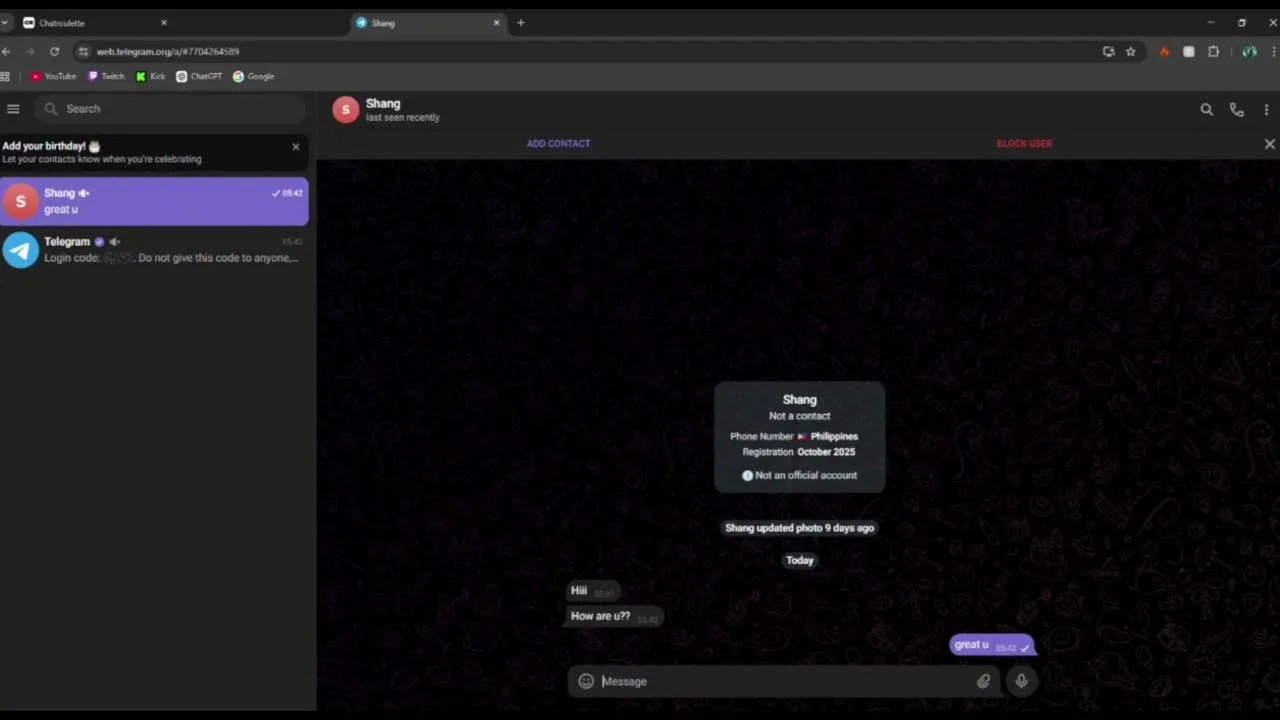Image resolution: width=1280 pixels, height=720 pixels.
Task: Bookmark this page with the star icon
Action: coord(1131,51)
